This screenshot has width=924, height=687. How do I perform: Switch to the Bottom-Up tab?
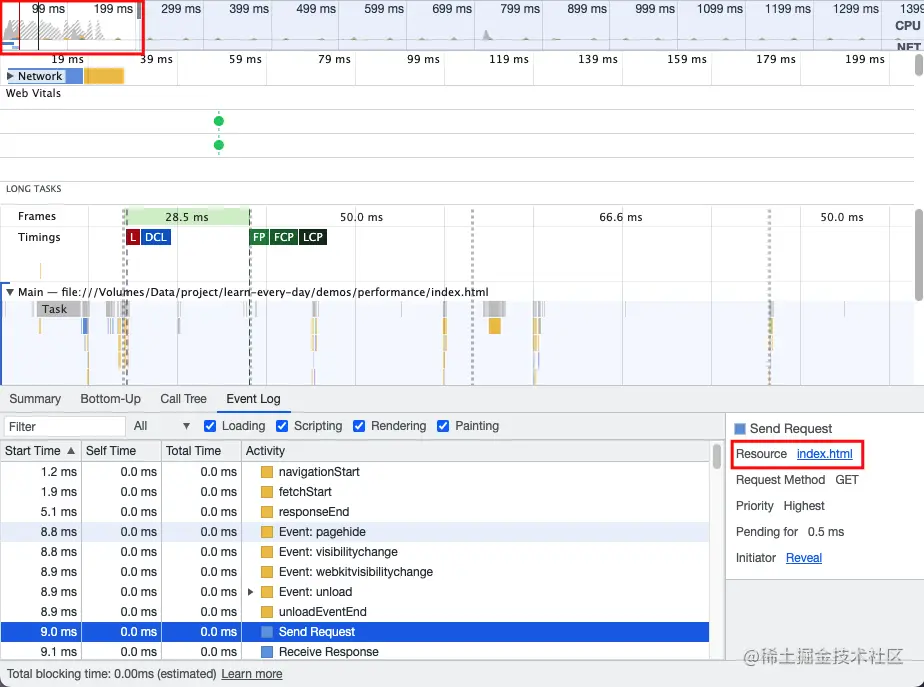point(110,399)
